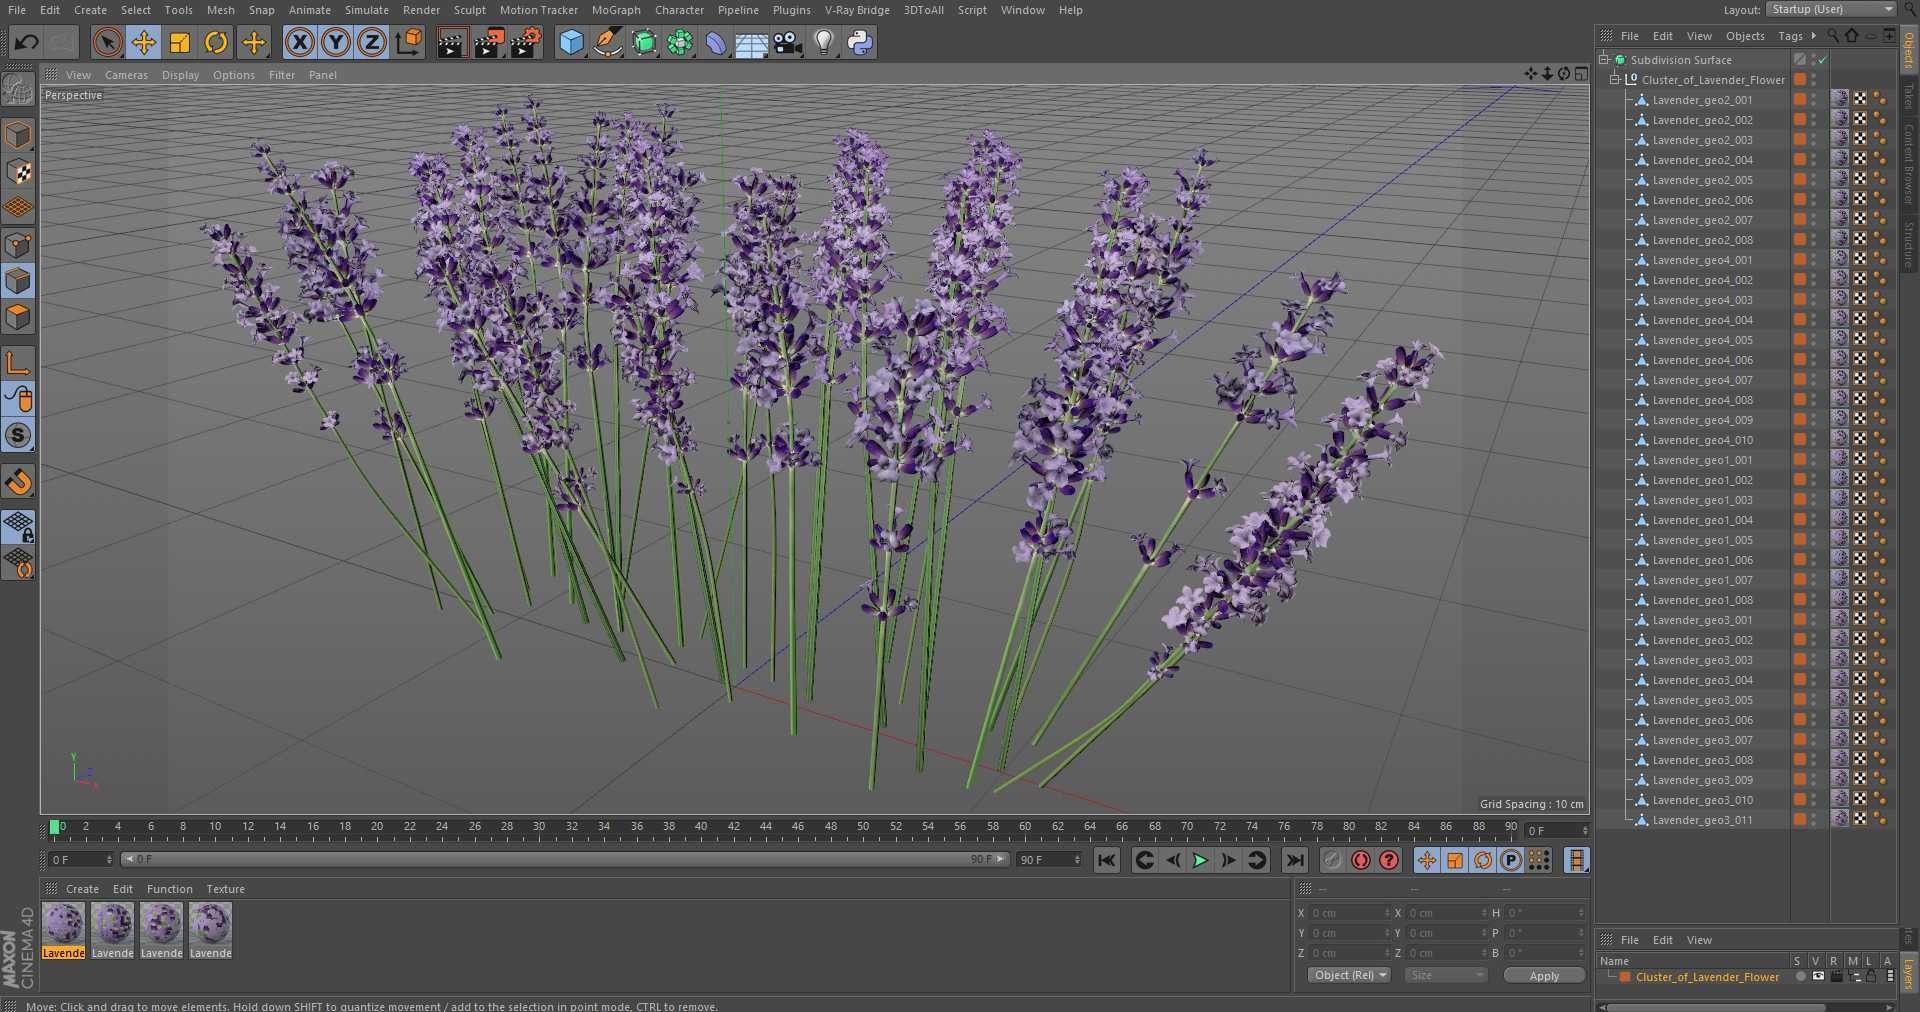Image resolution: width=1920 pixels, height=1012 pixels.
Task: Switch to Texture mode
Action: (x=18, y=172)
